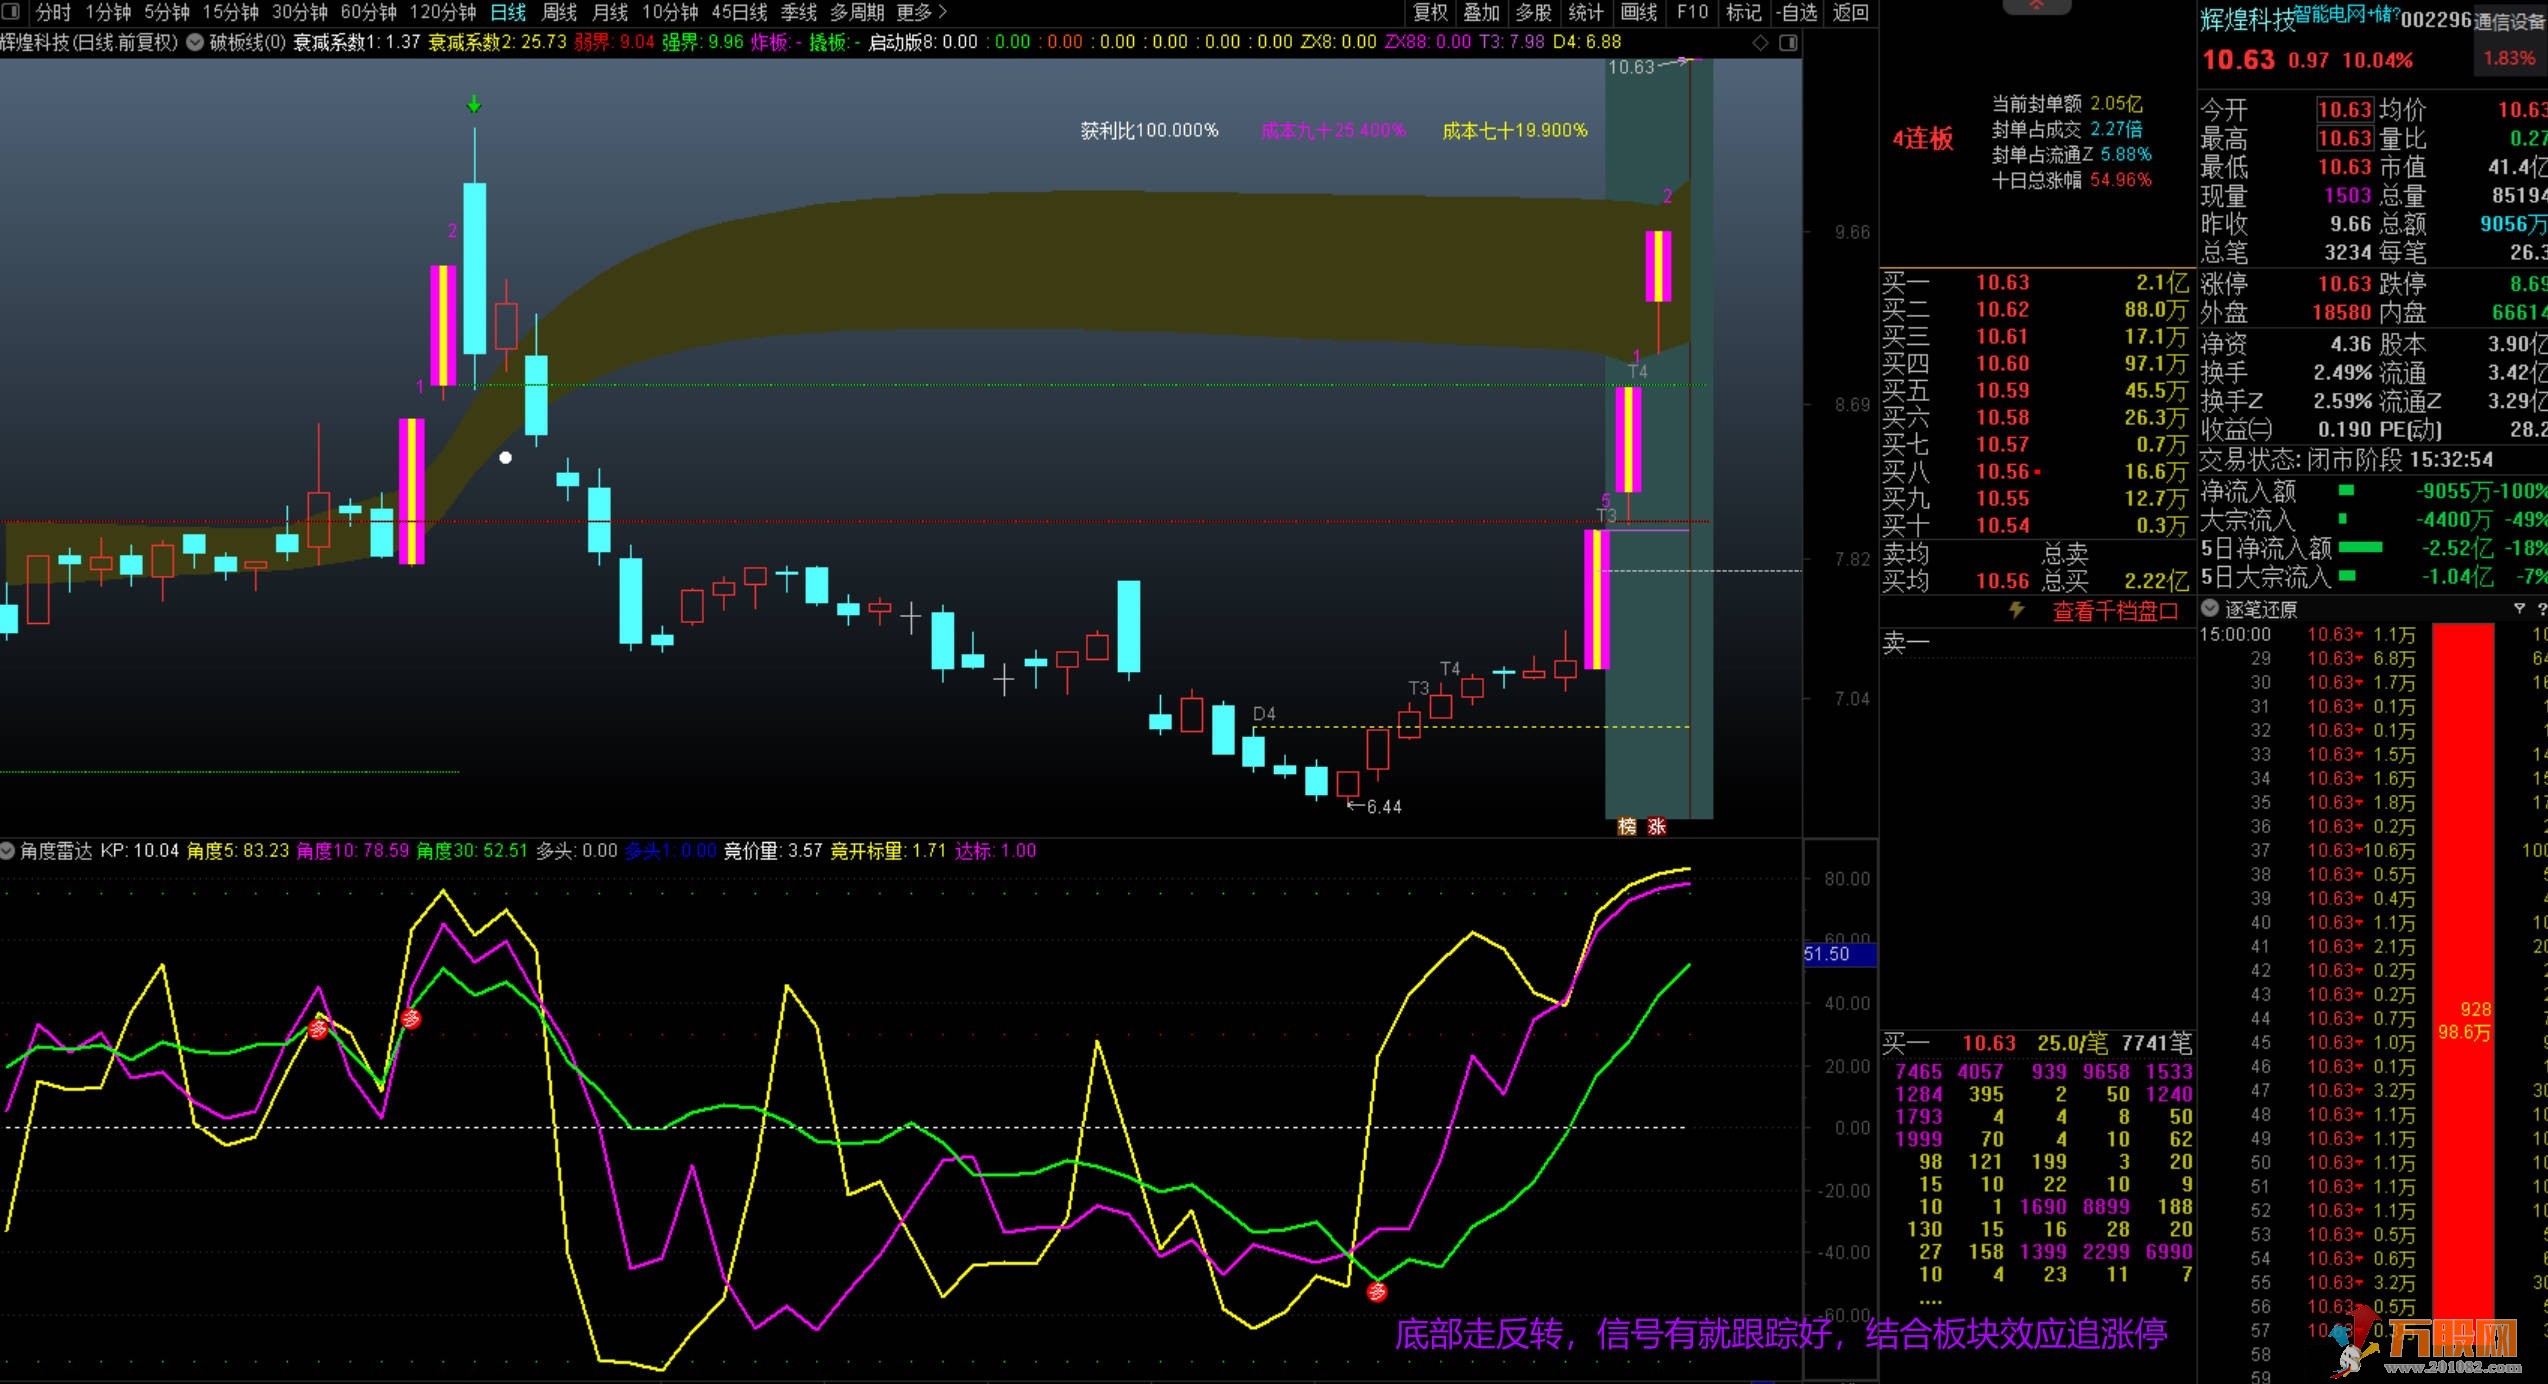Click the 4连板 label

click(x=1922, y=138)
